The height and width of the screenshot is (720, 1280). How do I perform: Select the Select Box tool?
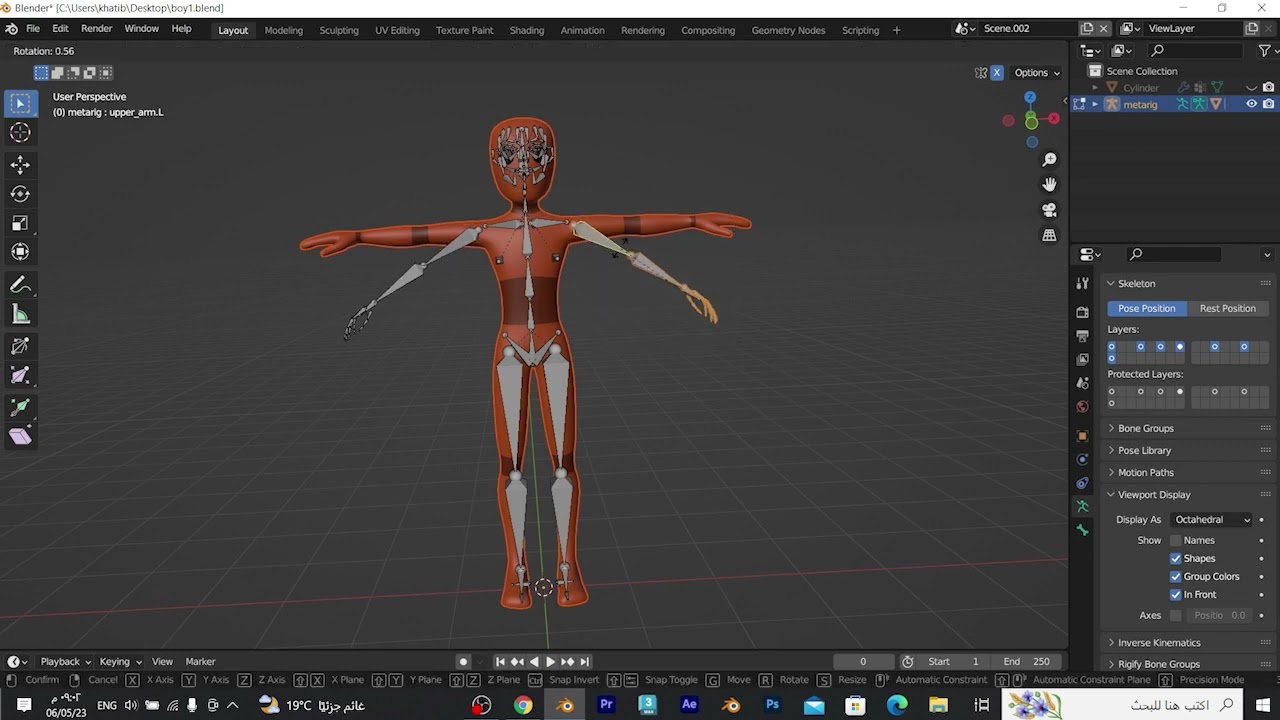point(20,103)
